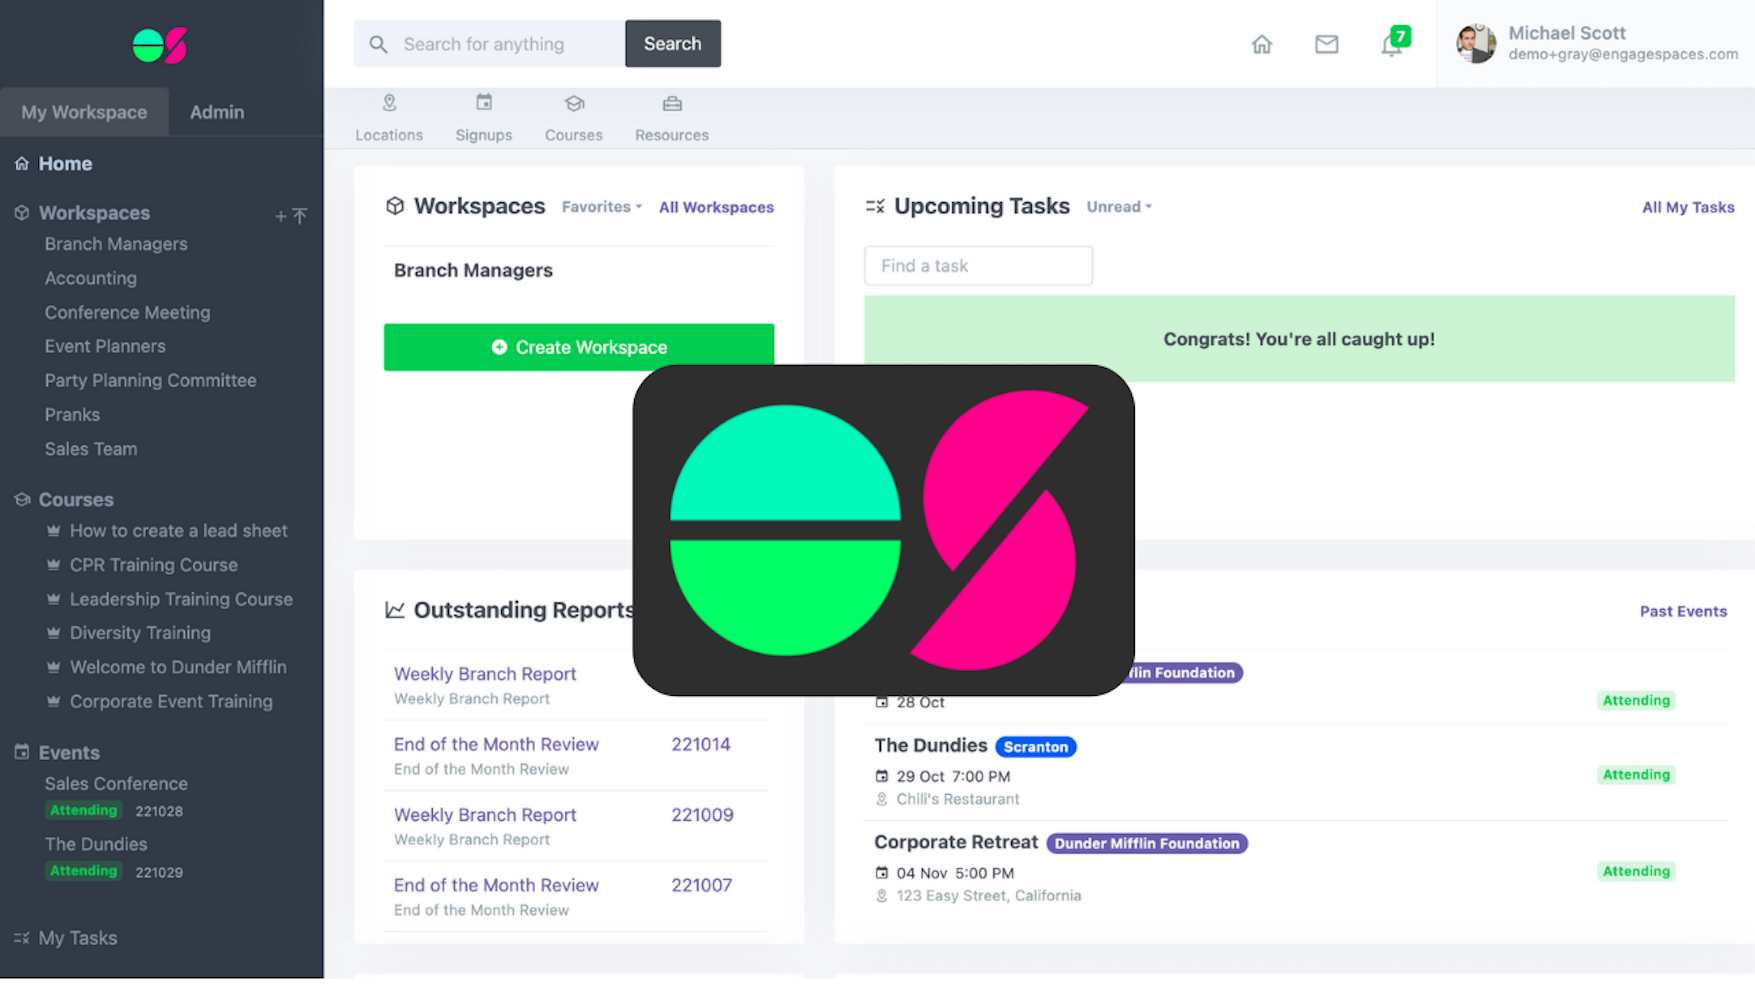Add a workspace via the plus icon
The height and width of the screenshot is (987, 1755).
(x=280, y=215)
